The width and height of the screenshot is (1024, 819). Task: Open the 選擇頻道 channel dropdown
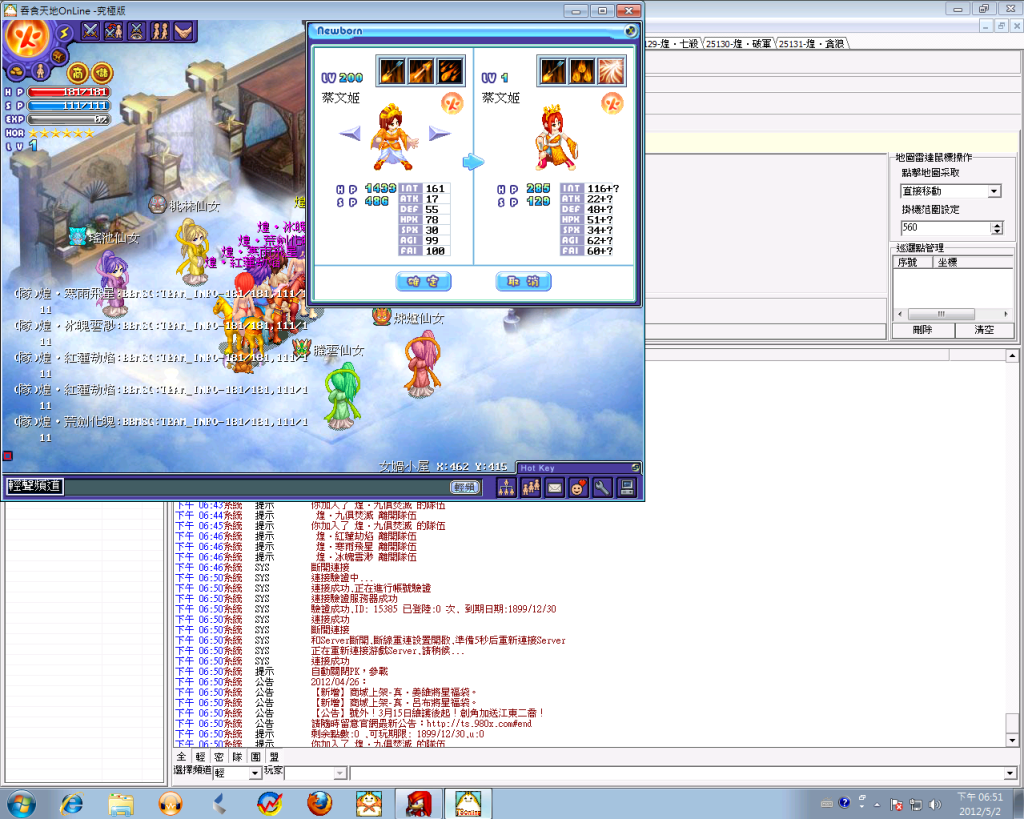pyautogui.click(x=254, y=773)
